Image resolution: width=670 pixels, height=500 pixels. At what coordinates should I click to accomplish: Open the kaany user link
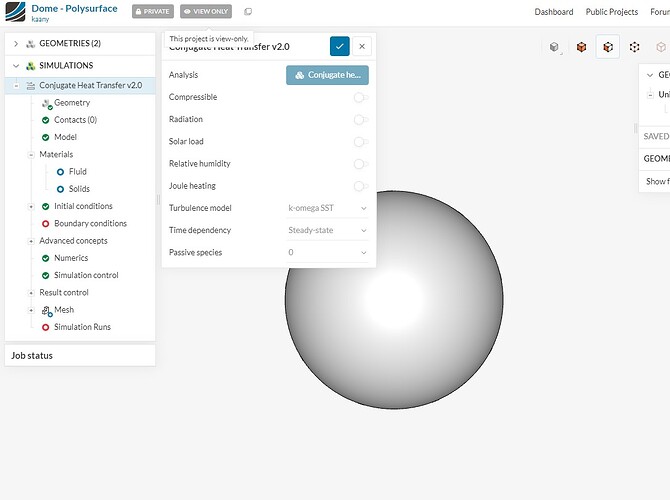coord(40,19)
